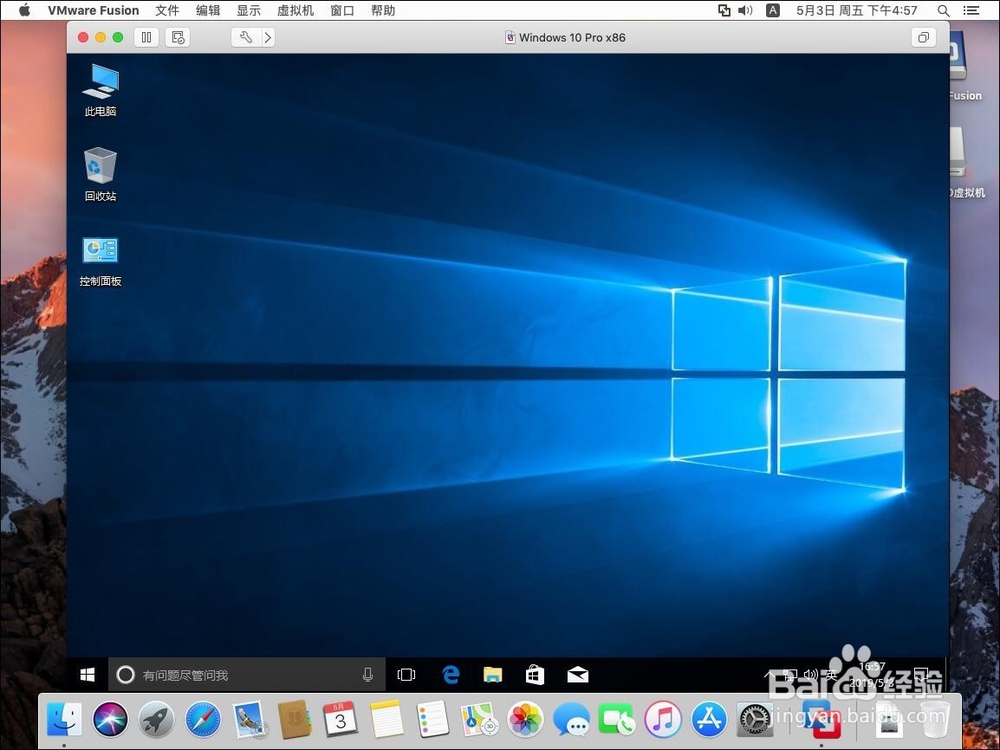Launch Safari from the Dock
The image size is (1000, 750).
point(203,719)
